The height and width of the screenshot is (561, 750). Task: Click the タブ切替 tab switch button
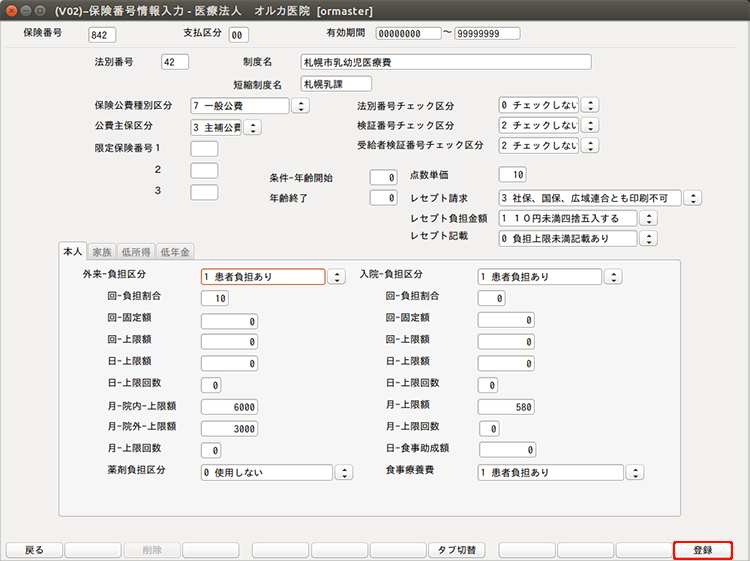(457, 550)
